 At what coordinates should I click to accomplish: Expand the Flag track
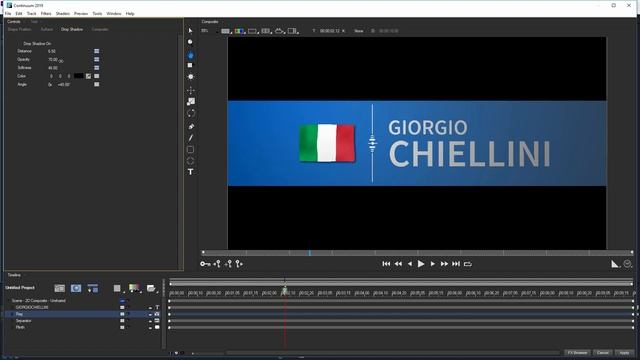click(12, 314)
